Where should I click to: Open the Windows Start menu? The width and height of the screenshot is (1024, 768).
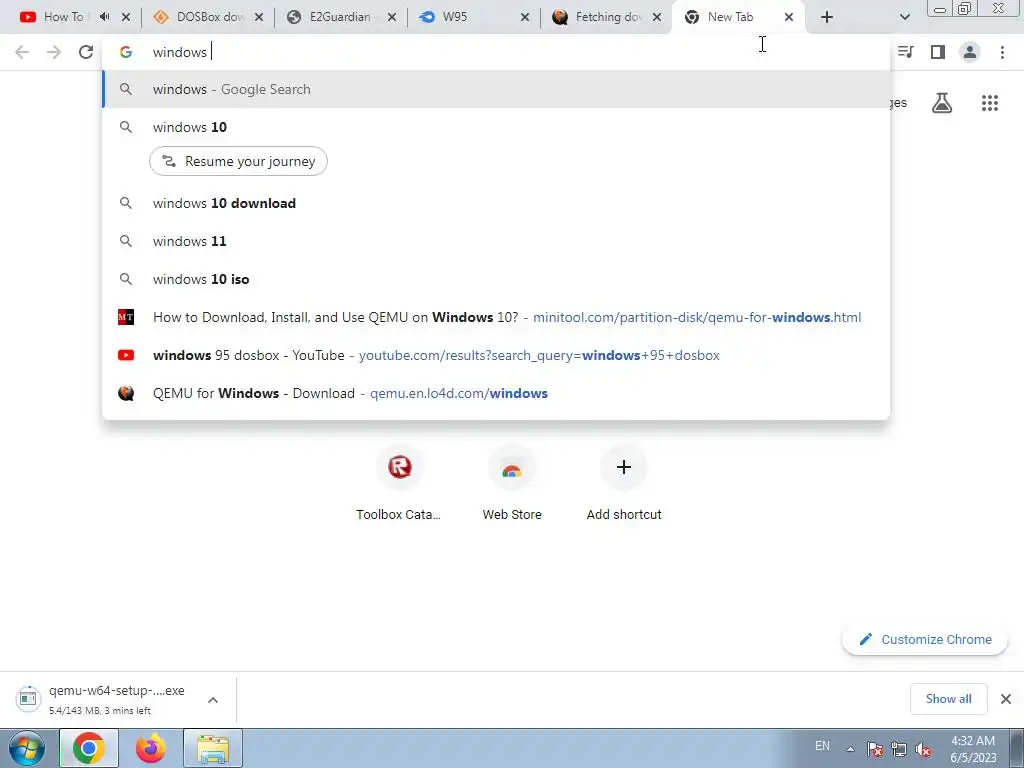point(27,748)
